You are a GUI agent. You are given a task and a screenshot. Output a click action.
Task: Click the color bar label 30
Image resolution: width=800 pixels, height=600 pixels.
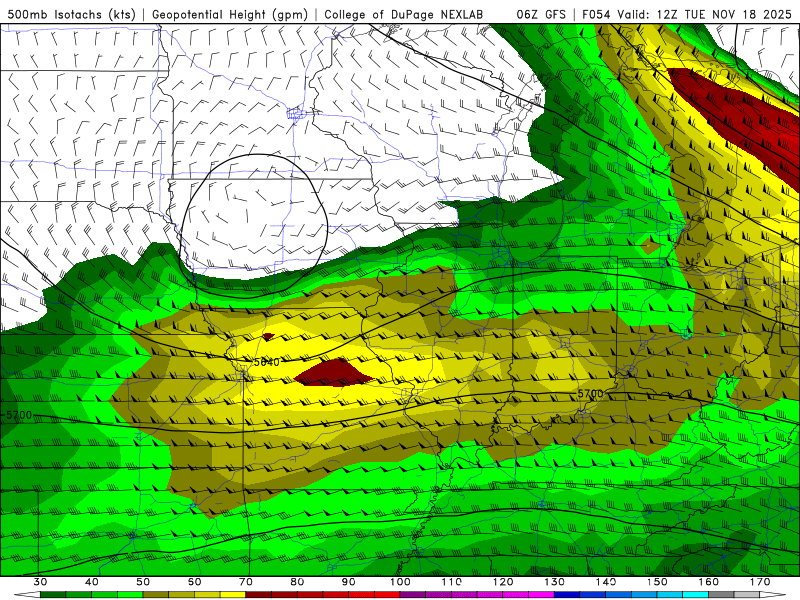tap(40, 582)
